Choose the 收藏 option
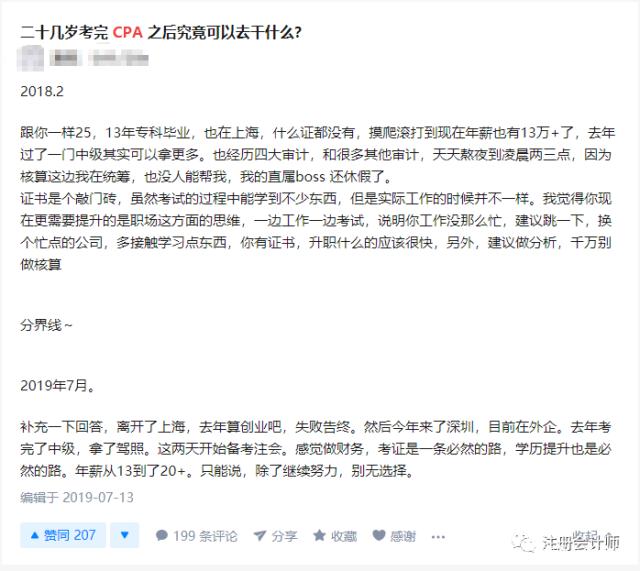This screenshot has width=640, height=571. coord(344,535)
